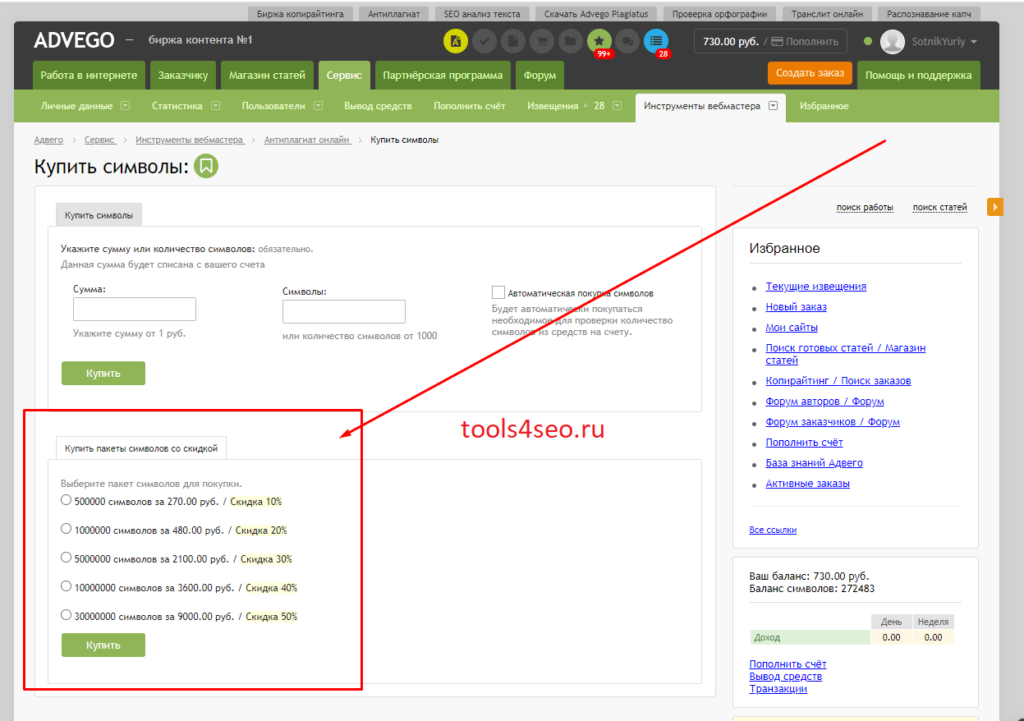Click the ADVEGO logo
This screenshot has width=1024, height=721.
point(74,40)
